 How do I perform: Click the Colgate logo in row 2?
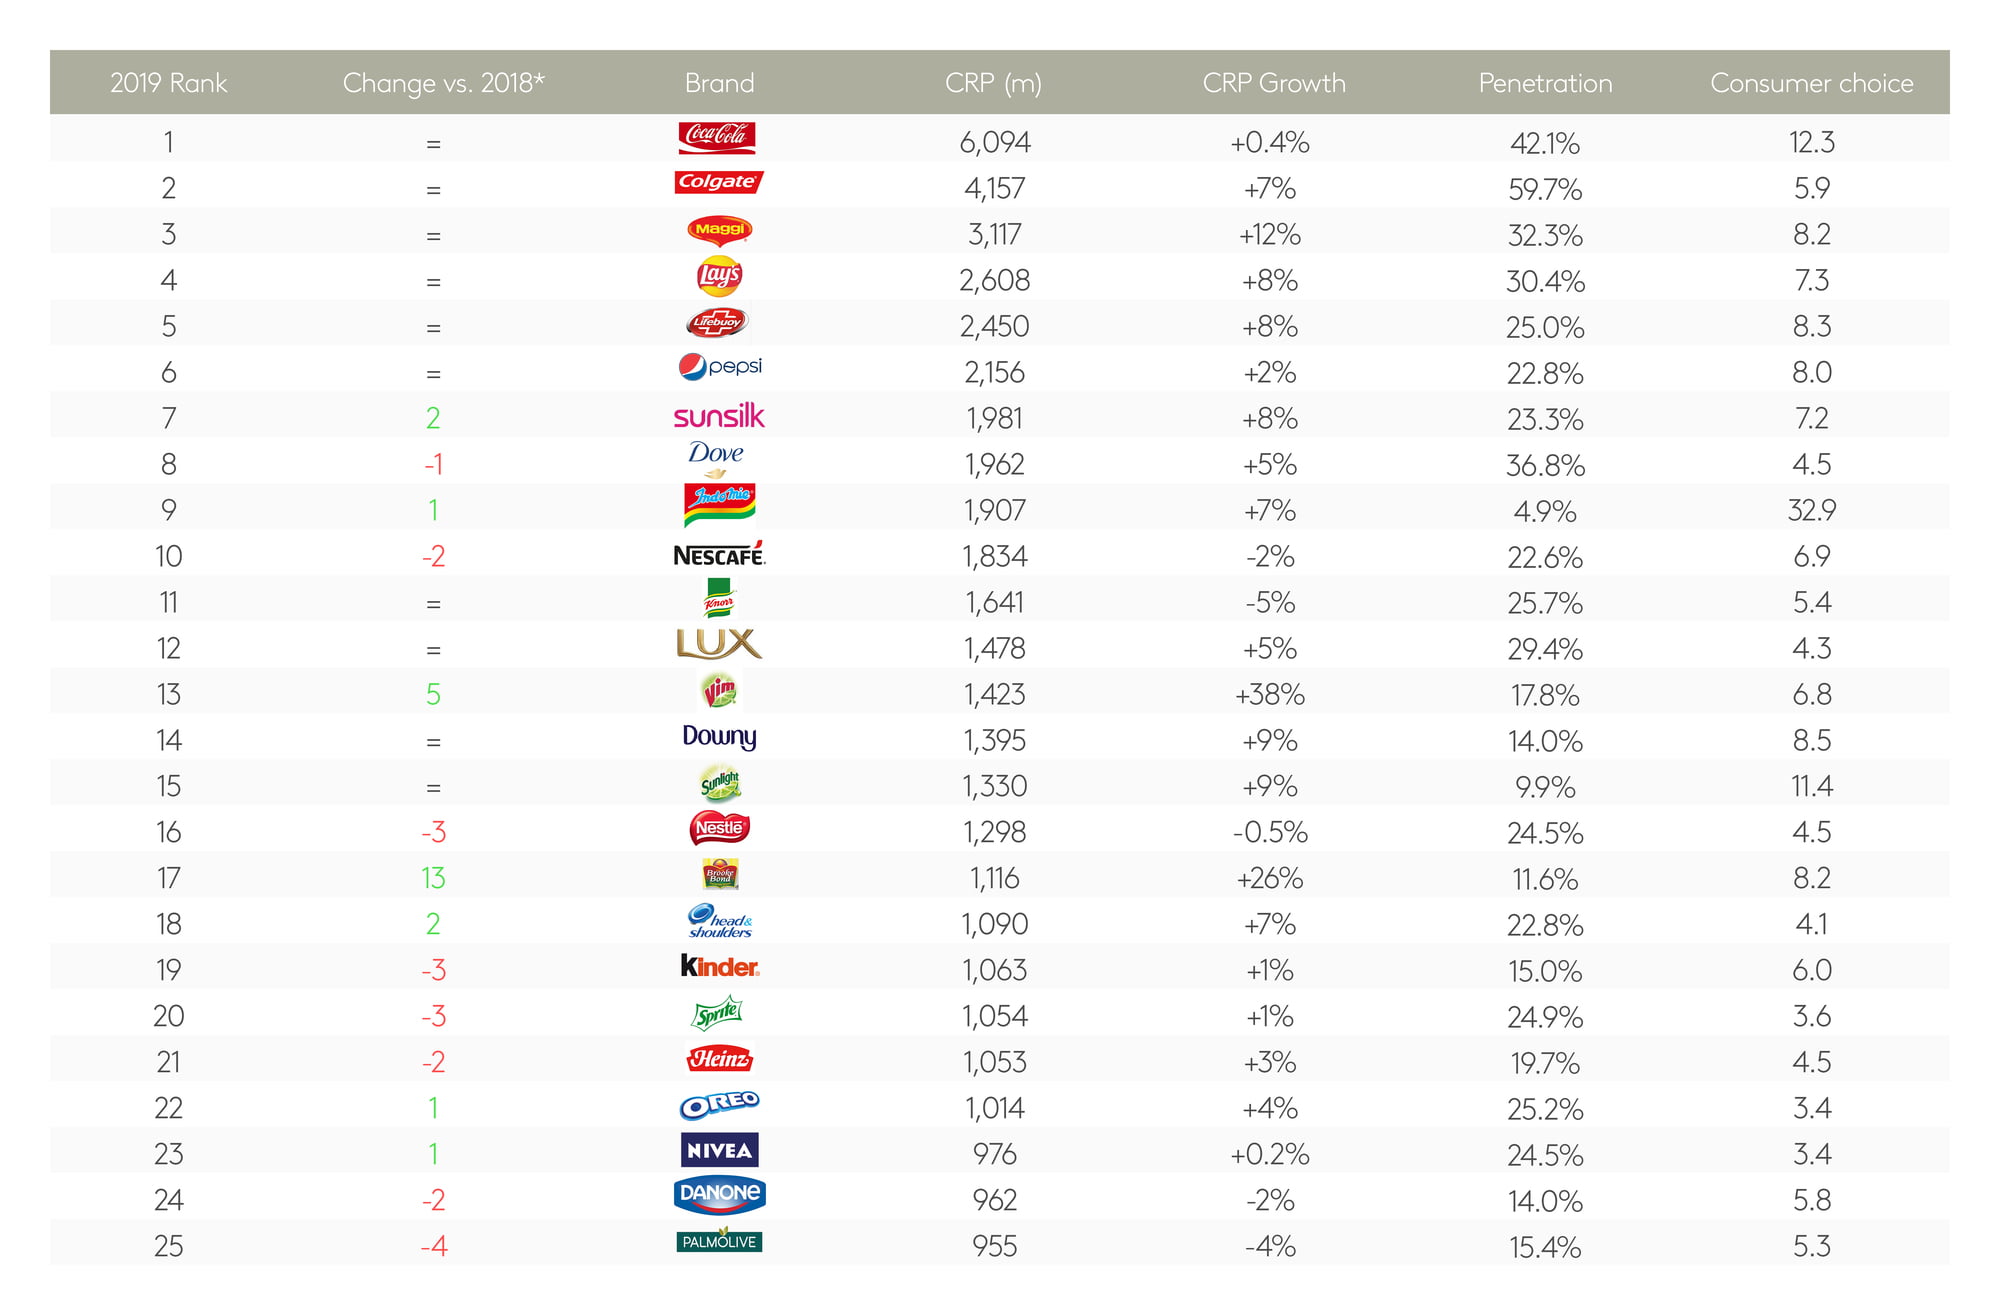pyautogui.click(x=718, y=182)
